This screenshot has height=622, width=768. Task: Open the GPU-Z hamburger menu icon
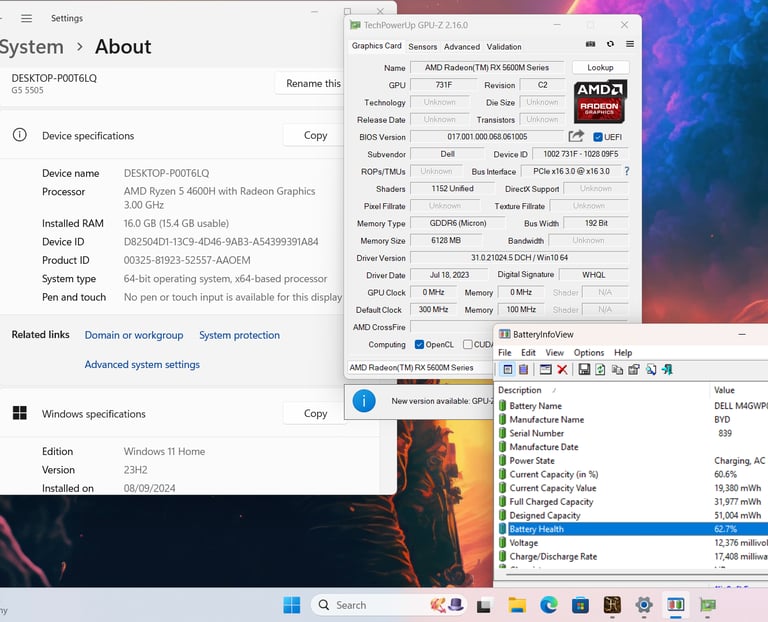(x=630, y=44)
